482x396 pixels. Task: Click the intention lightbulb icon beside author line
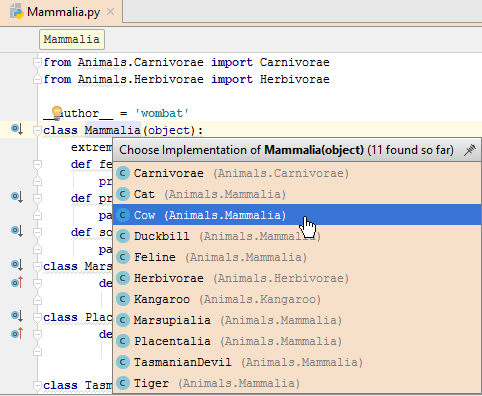pyautogui.click(x=57, y=112)
